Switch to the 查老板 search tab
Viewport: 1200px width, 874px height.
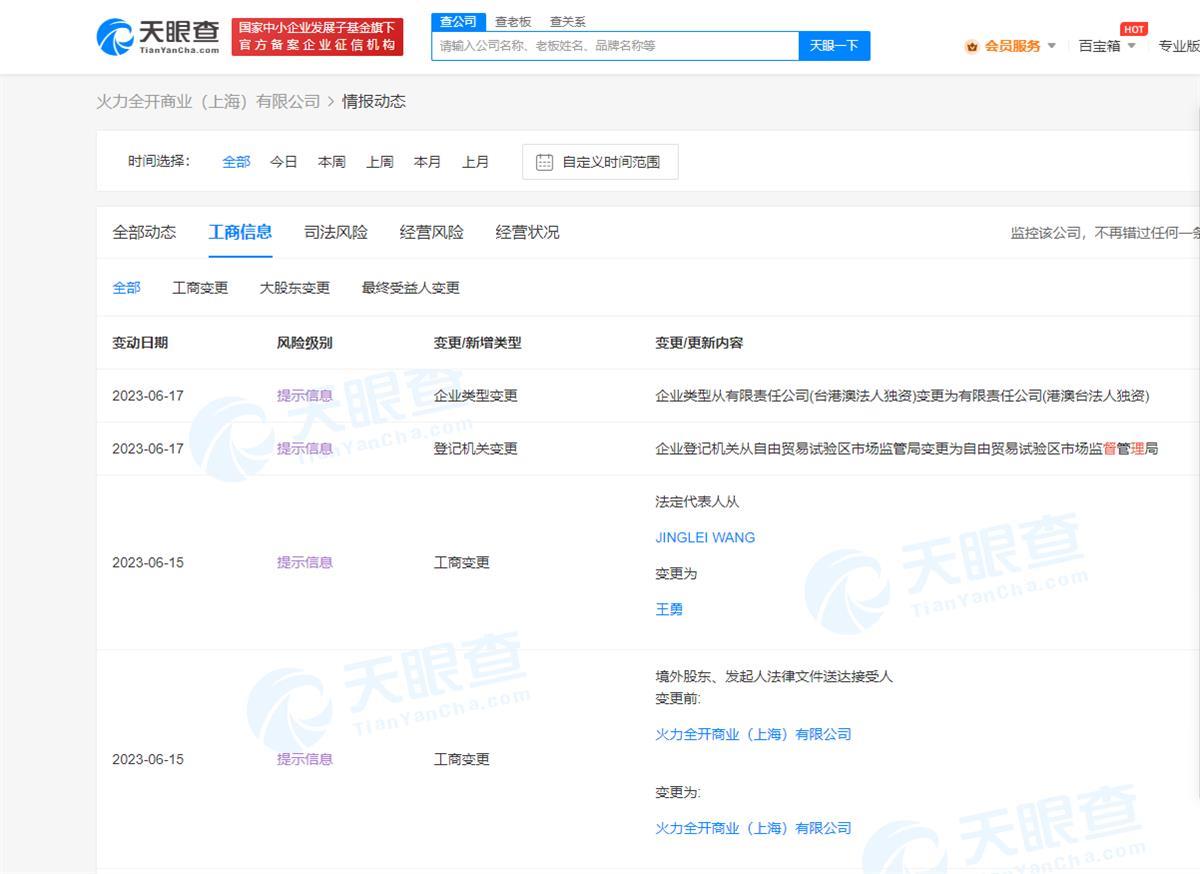(513, 21)
